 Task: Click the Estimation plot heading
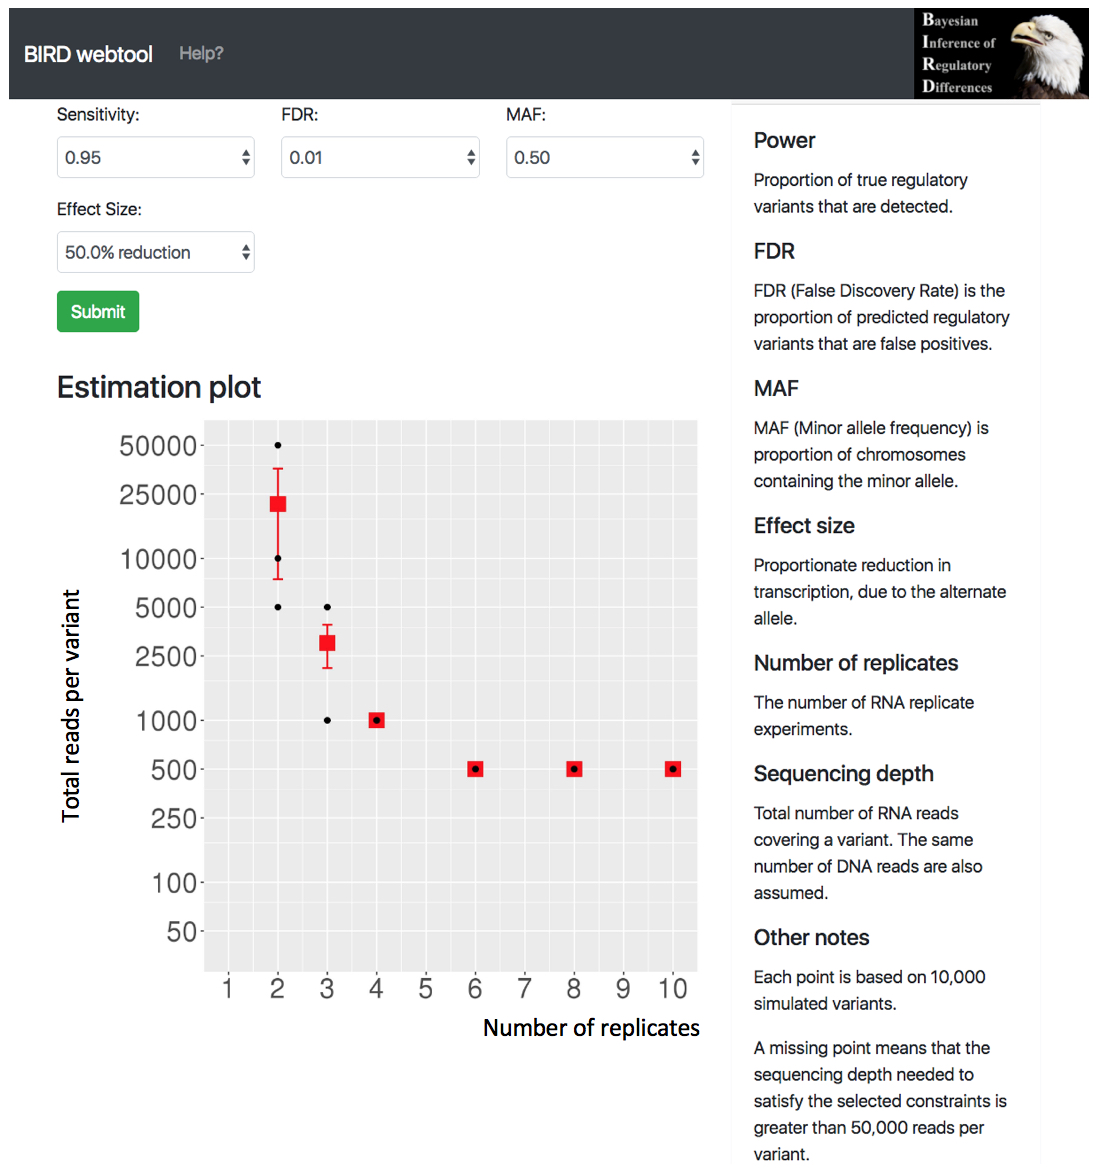(x=159, y=387)
